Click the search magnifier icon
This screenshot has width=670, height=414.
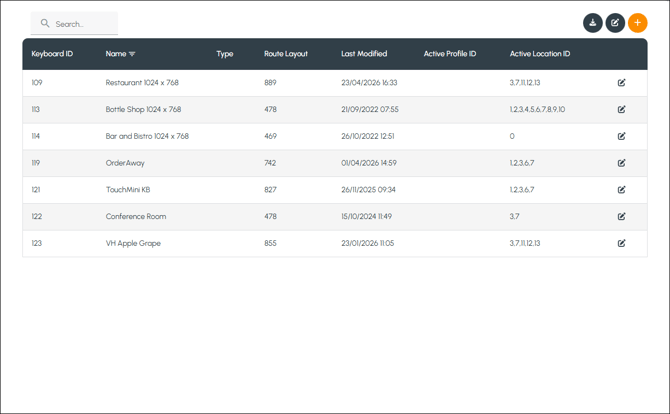pyautogui.click(x=45, y=23)
